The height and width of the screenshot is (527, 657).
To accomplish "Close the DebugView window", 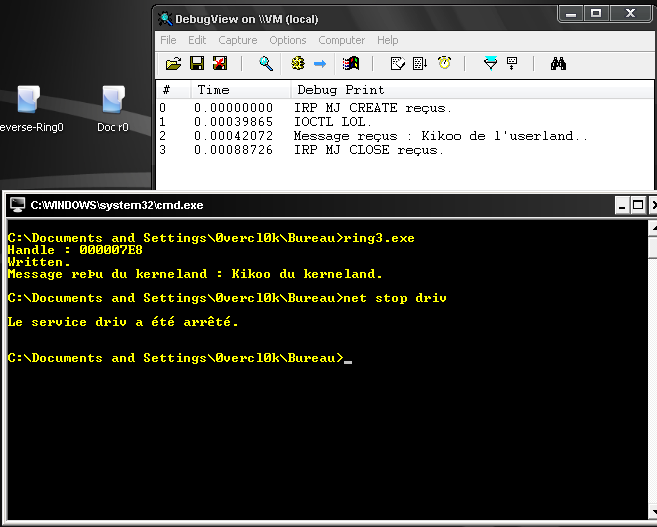I will coord(631,14).
